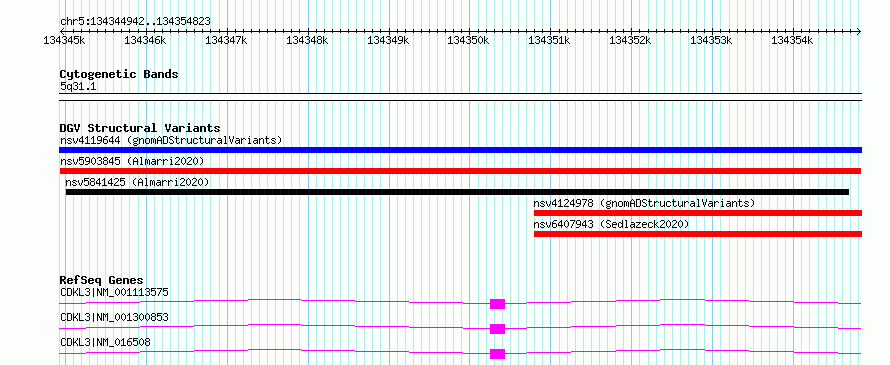This screenshot has width=890, height=365.
Task: Open CDKL3|NM_016508 transcript label
Action: (x=106, y=342)
